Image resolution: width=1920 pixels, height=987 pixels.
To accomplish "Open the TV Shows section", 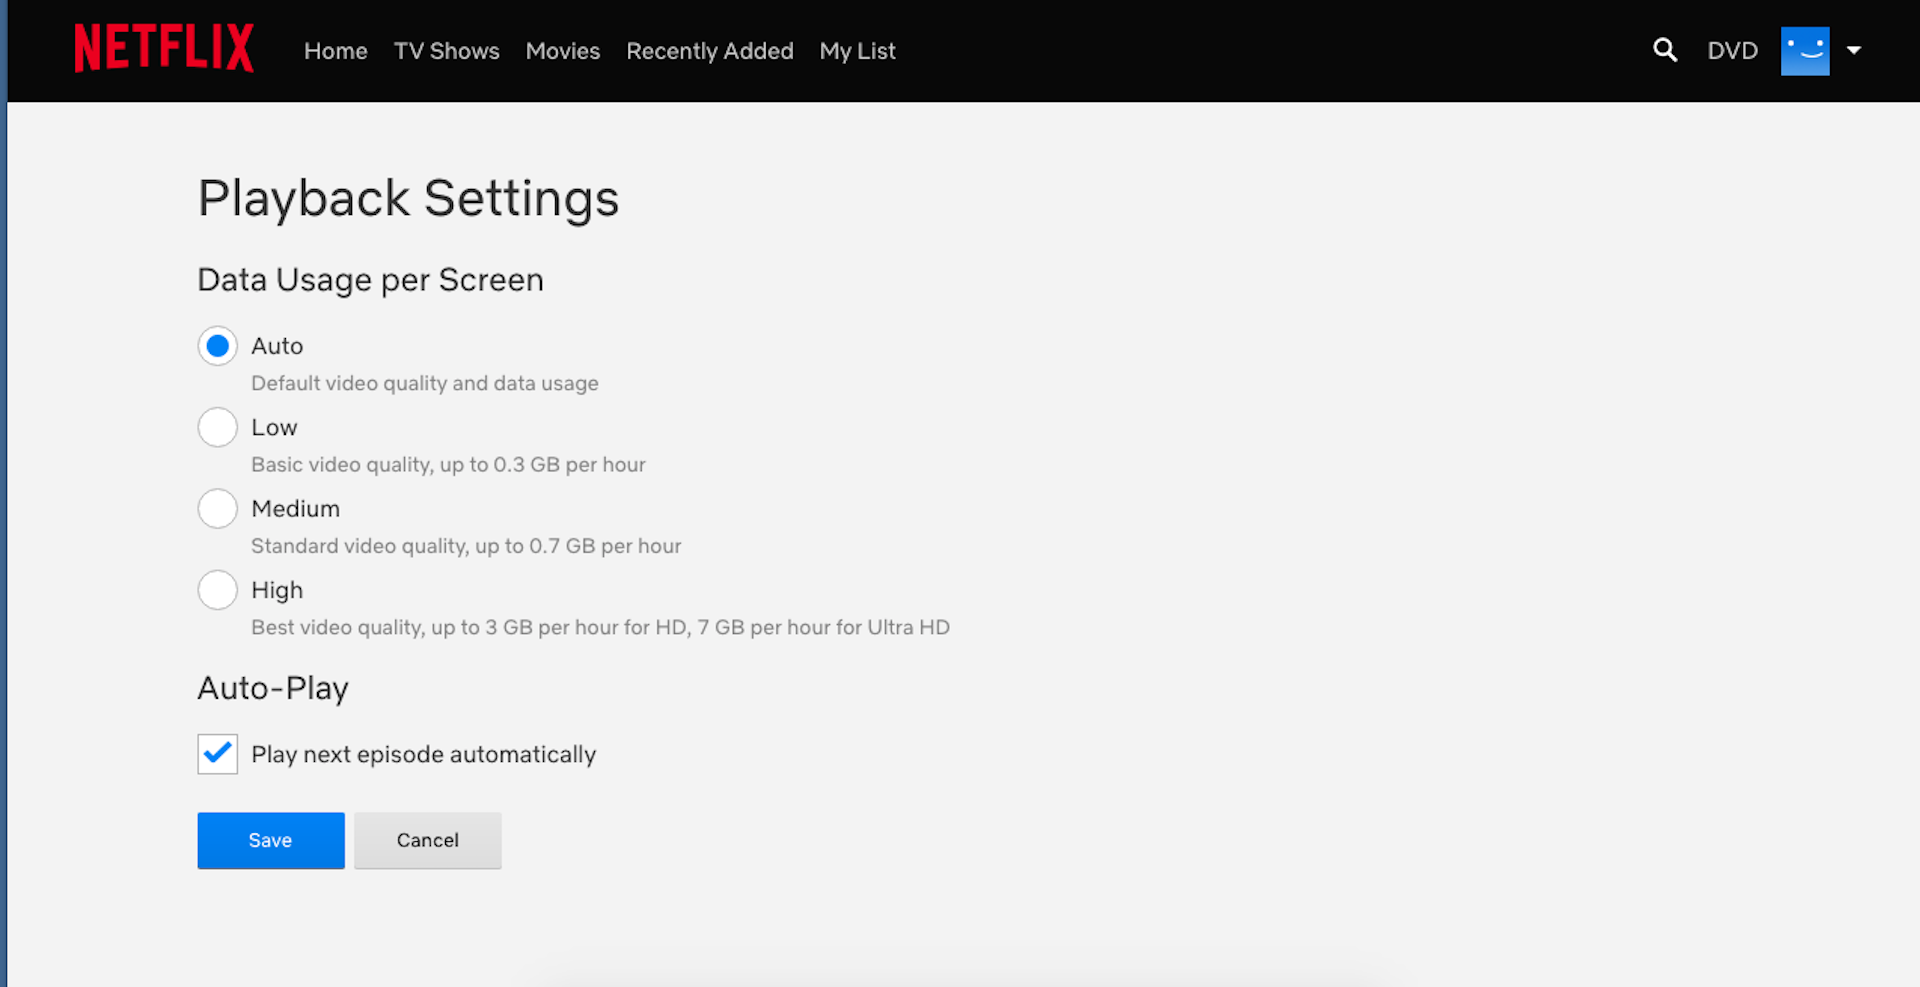I will [x=446, y=51].
